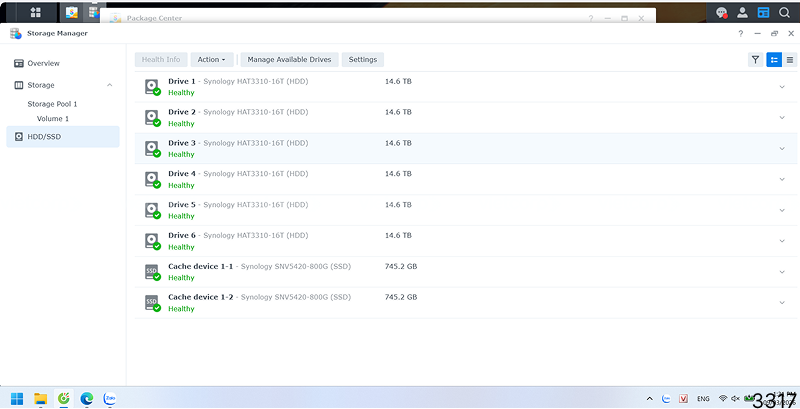Switch to Package Center taskbar icon in DSM
The width and height of the screenshot is (800, 409).
[71, 12]
